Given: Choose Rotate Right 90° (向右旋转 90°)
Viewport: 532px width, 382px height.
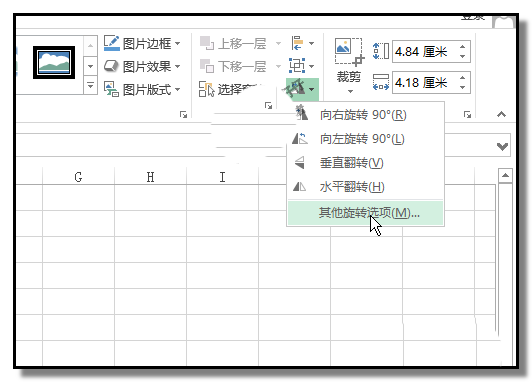Looking at the screenshot, I should pyautogui.click(x=366, y=115).
